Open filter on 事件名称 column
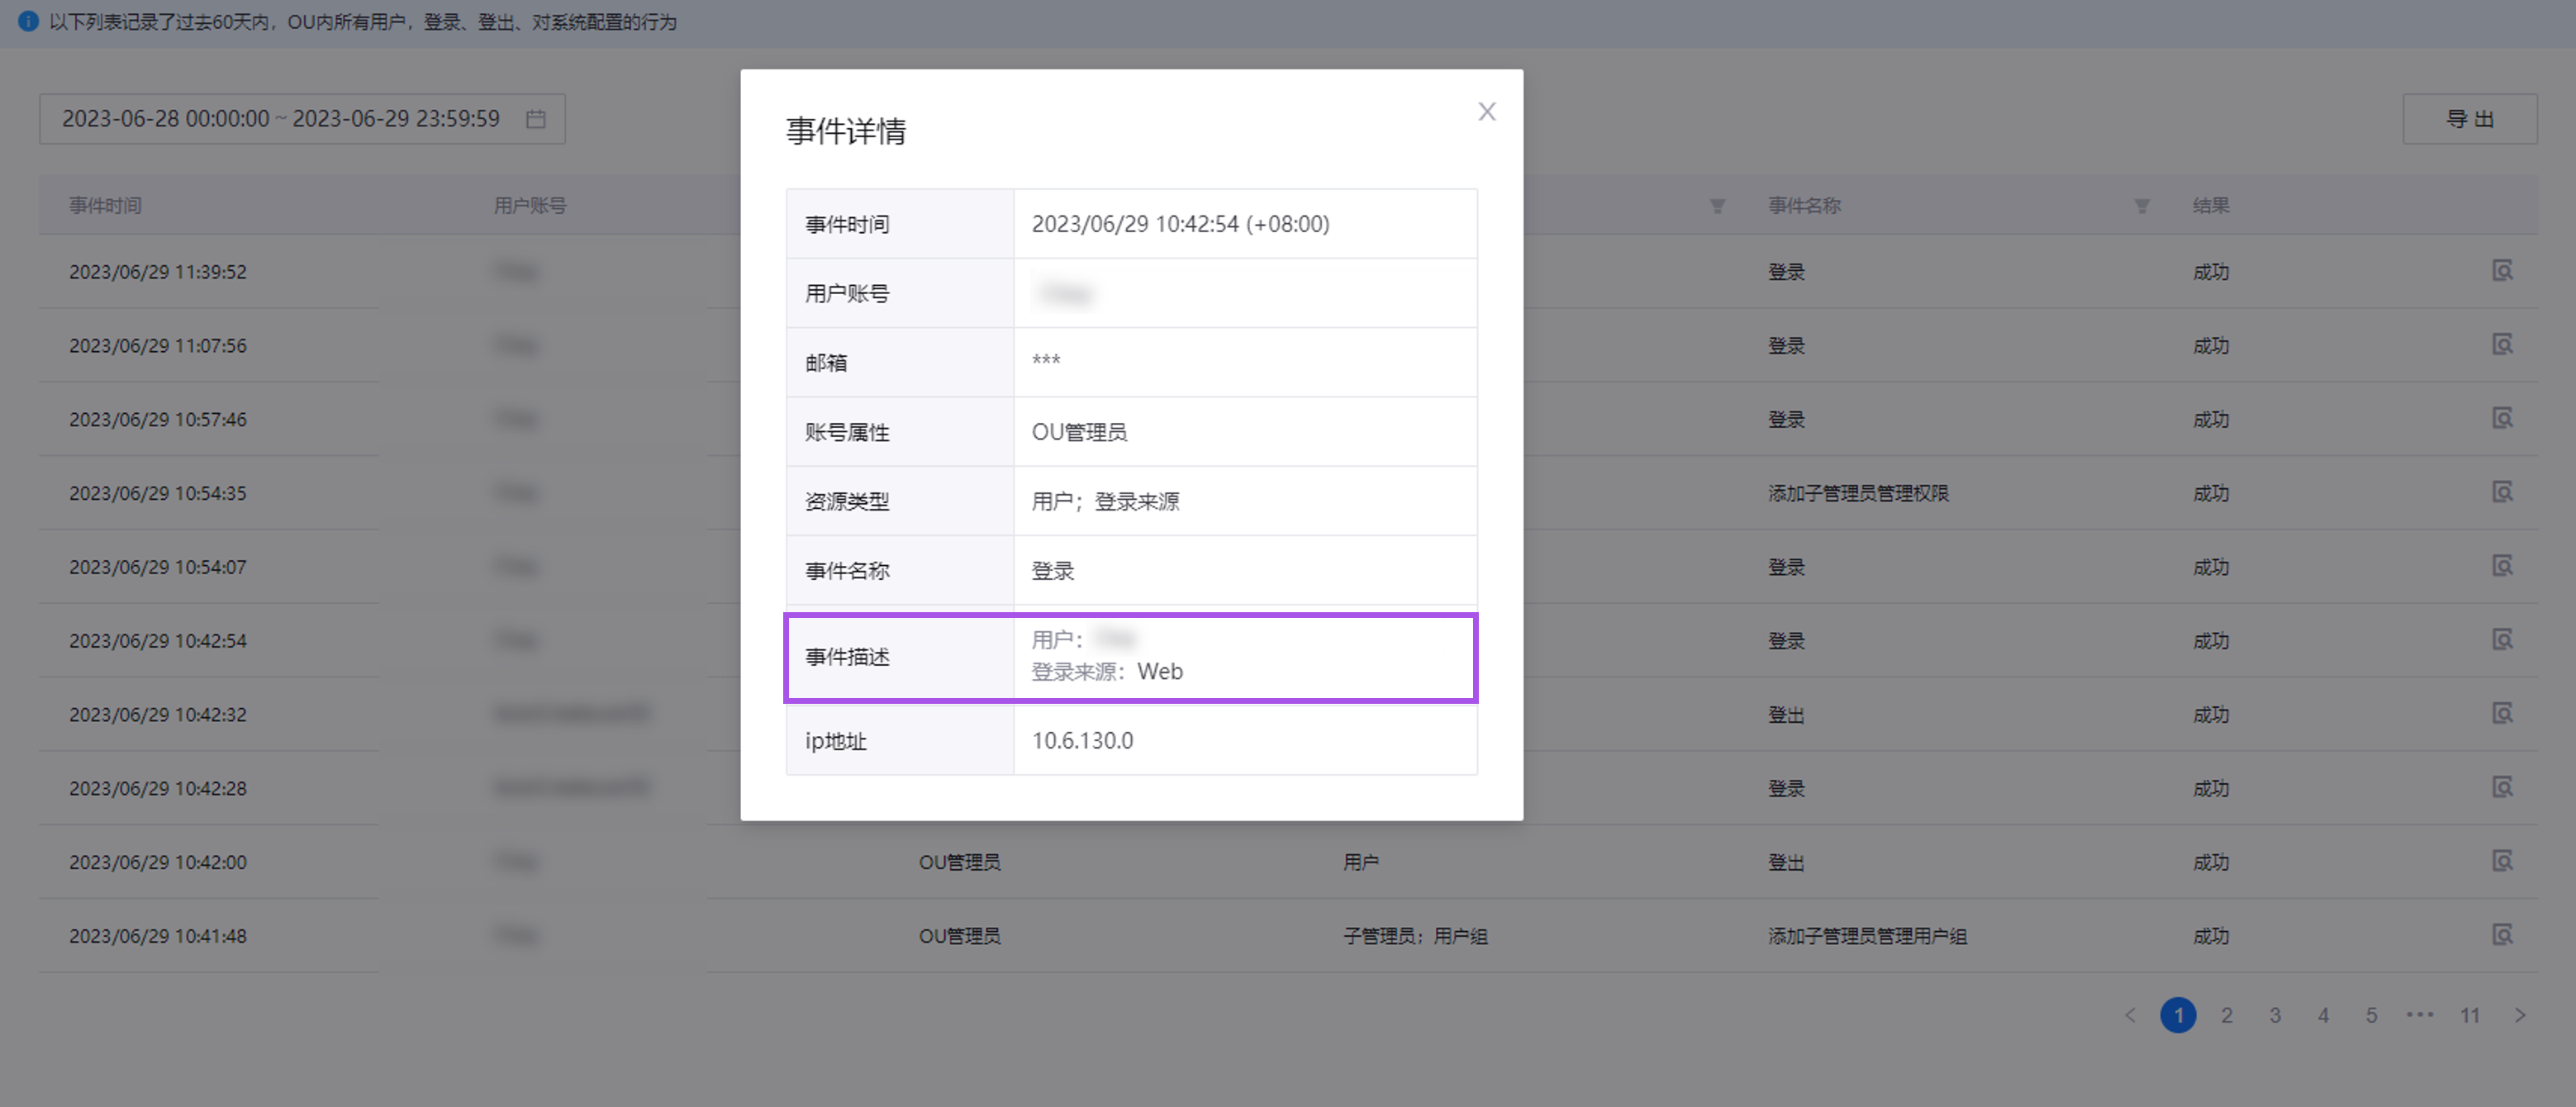Screen dimensions: 2576x1107 pyautogui.click(x=2141, y=206)
